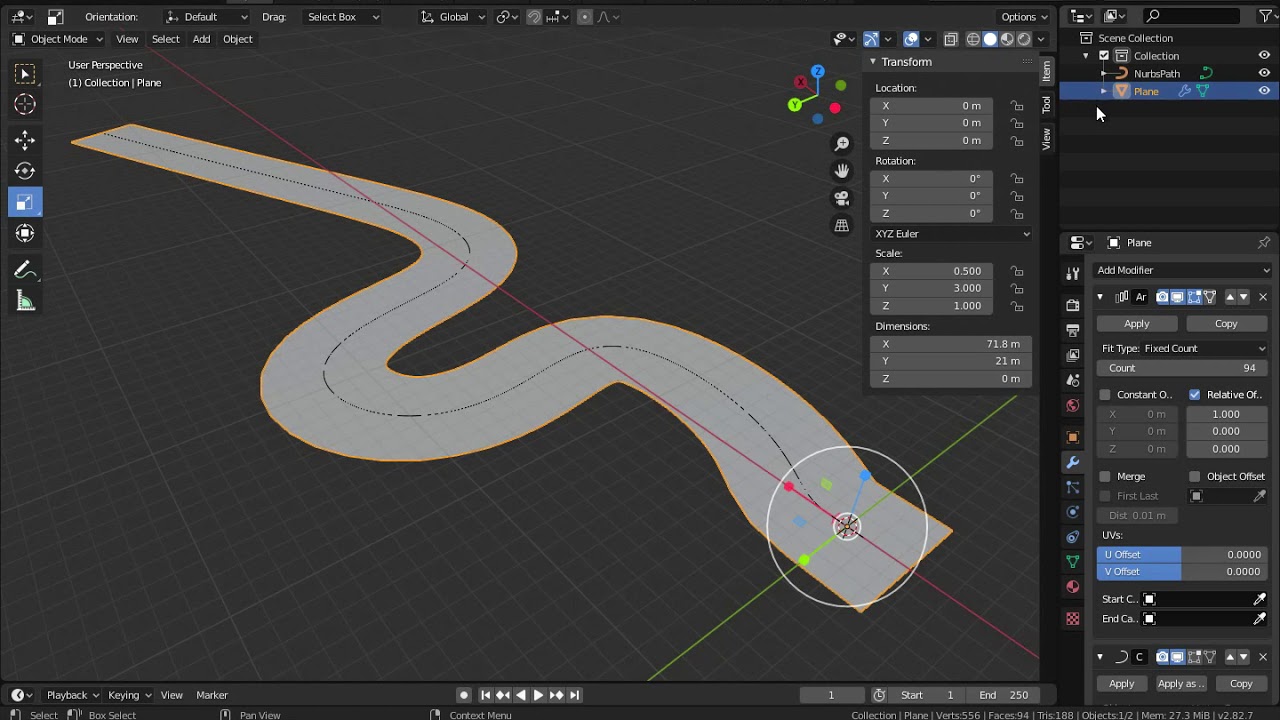Open the Global transform orientation dropdown
The height and width of the screenshot is (720, 1280).
coord(453,17)
